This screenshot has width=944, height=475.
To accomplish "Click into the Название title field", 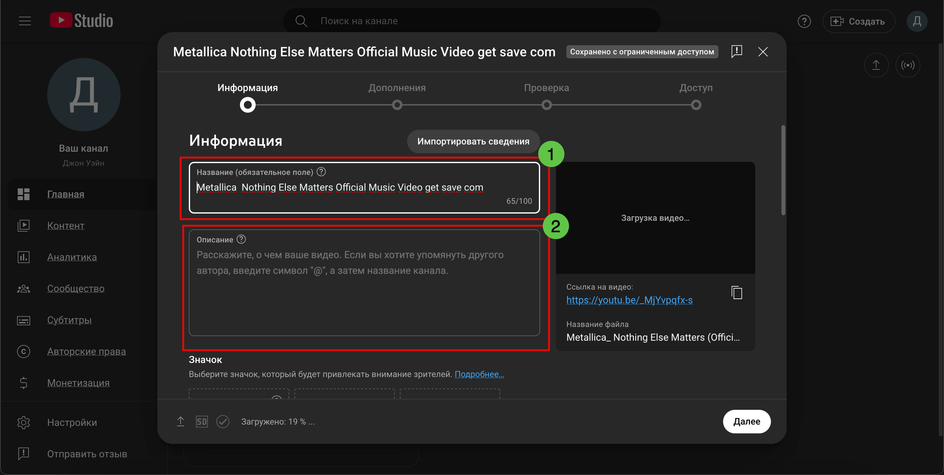I will [364, 187].
